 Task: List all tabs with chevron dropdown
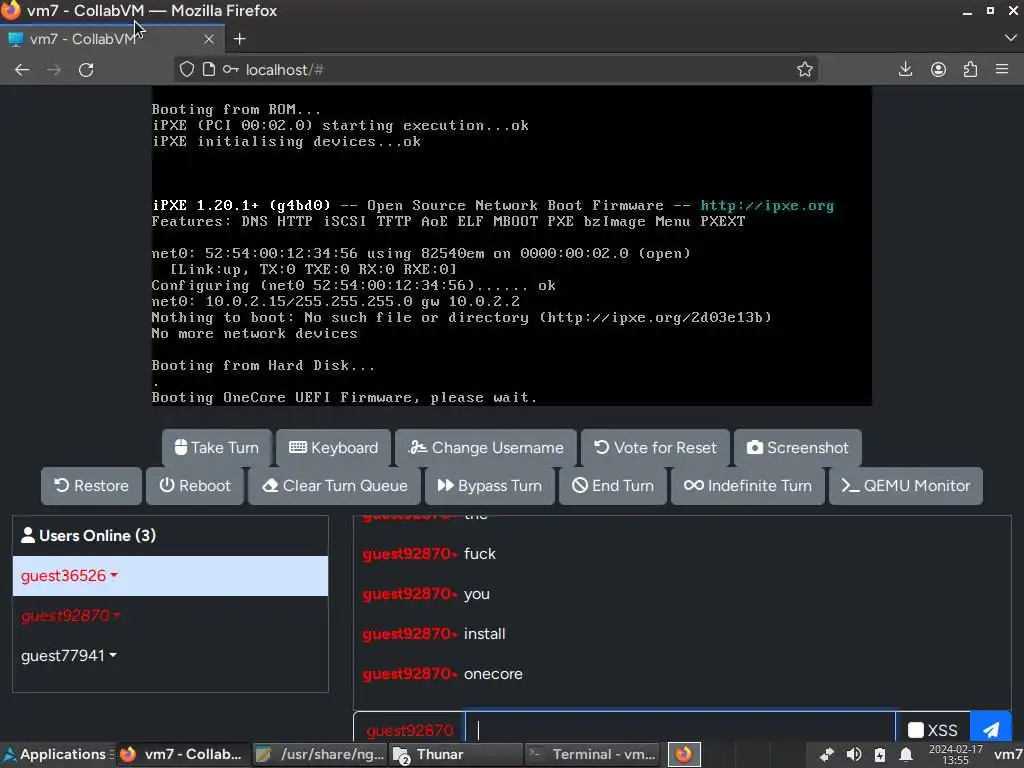tap(1010, 38)
